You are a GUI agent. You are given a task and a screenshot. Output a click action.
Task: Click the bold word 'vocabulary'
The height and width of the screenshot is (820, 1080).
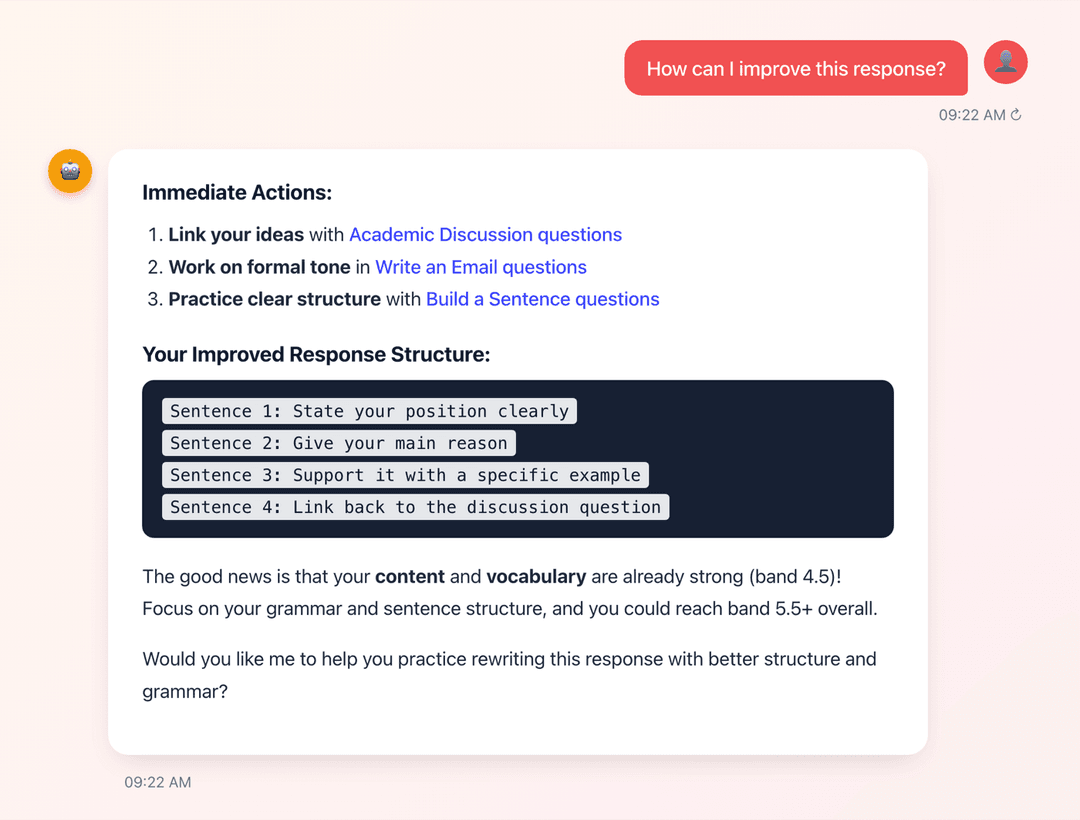click(x=536, y=577)
